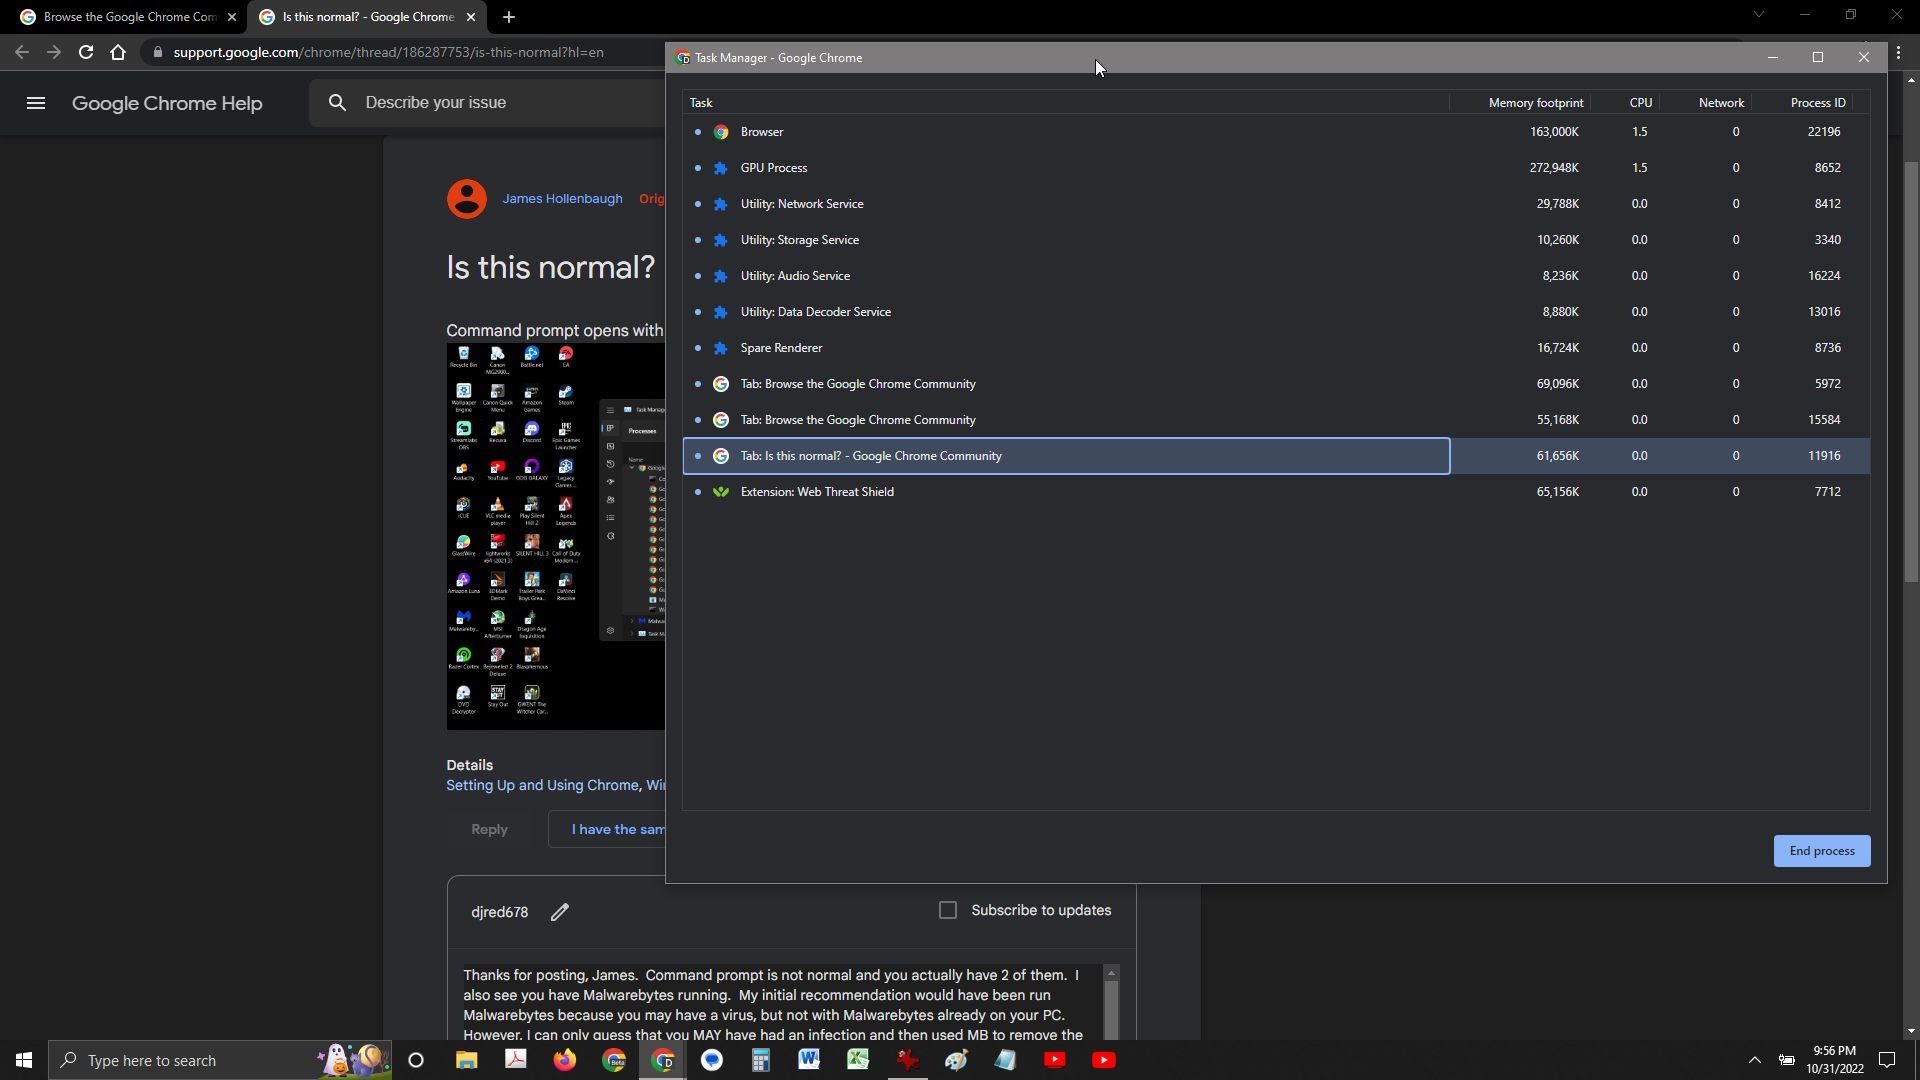Switch to the 'Browse the Google Chrome Community' tab
Screen dimensions: 1920x1080
[x=128, y=17]
